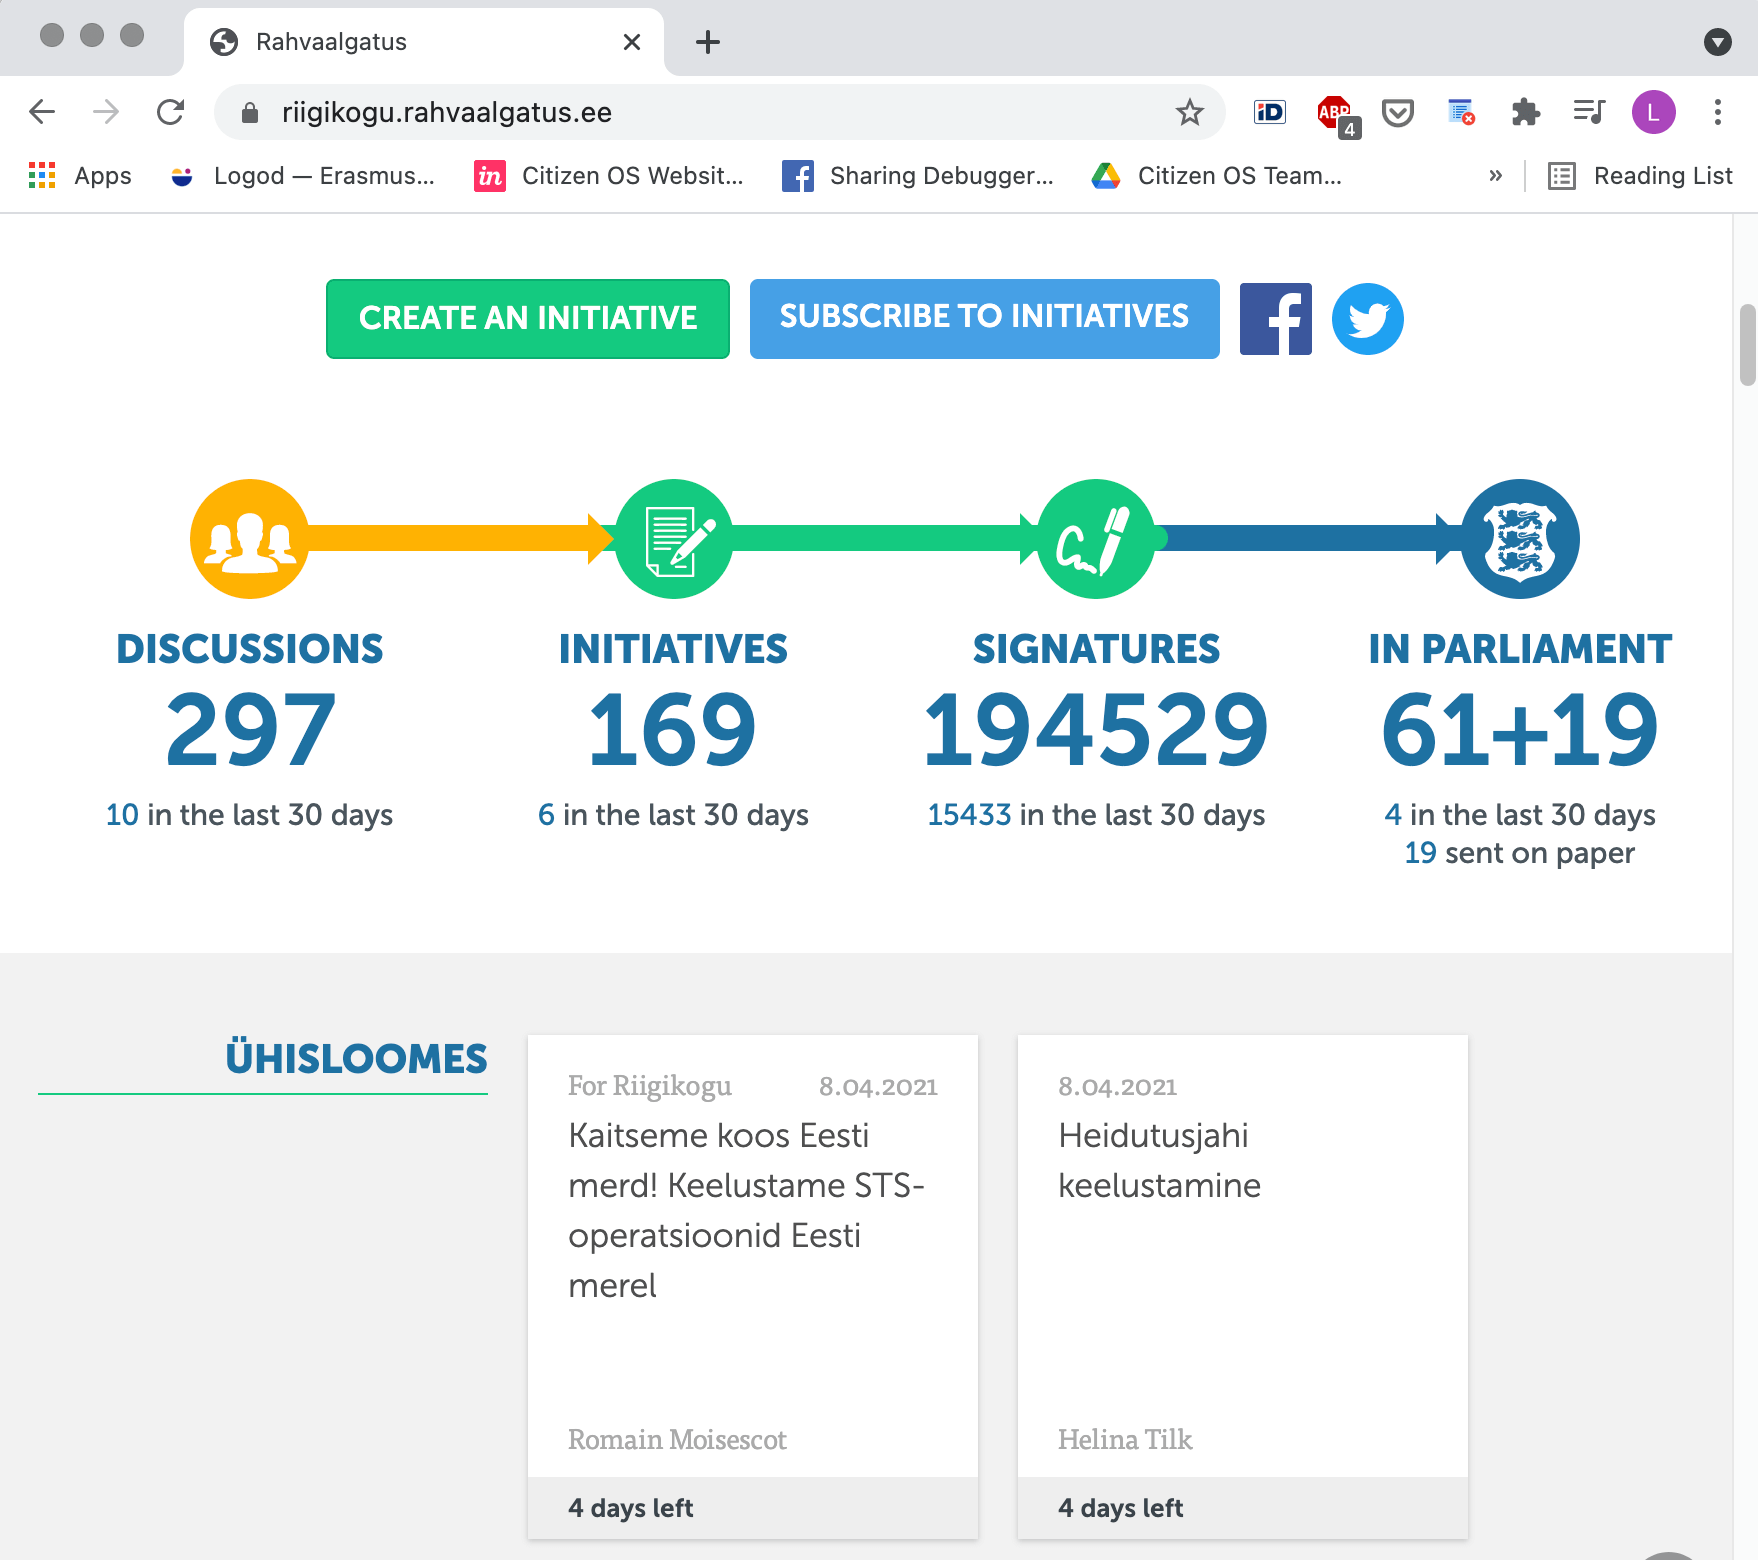The height and width of the screenshot is (1560, 1758).
Task: Click the orange Discussions people icon
Action: coord(250,539)
